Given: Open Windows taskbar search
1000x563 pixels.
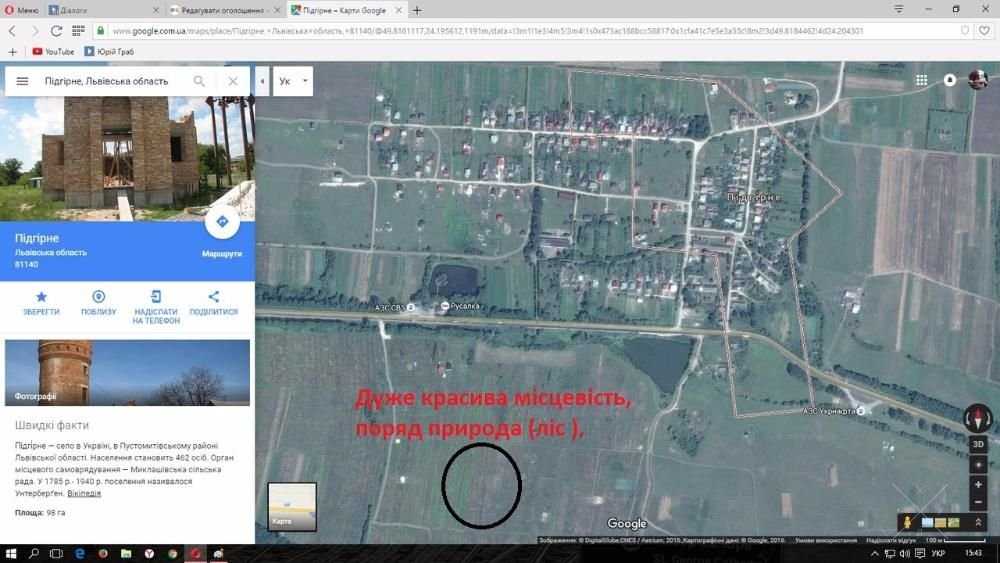Looking at the screenshot, I should pos(34,553).
